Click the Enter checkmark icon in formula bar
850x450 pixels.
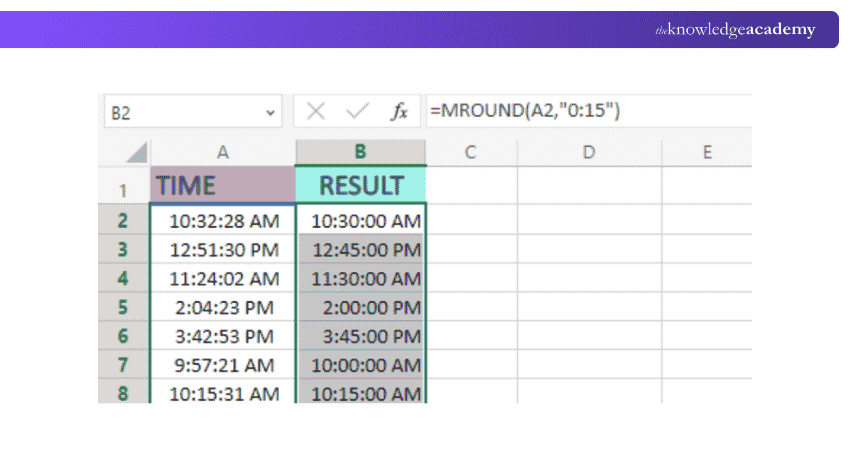coord(357,111)
